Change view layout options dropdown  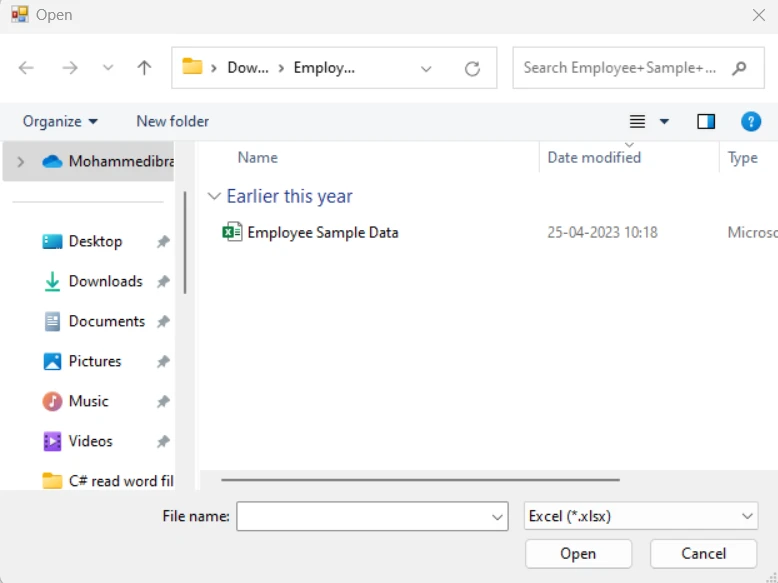click(664, 121)
